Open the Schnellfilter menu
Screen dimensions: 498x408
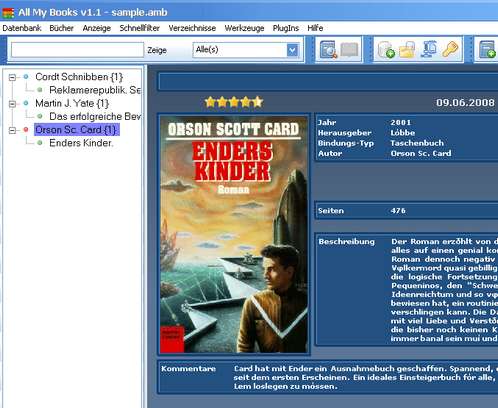140,28
